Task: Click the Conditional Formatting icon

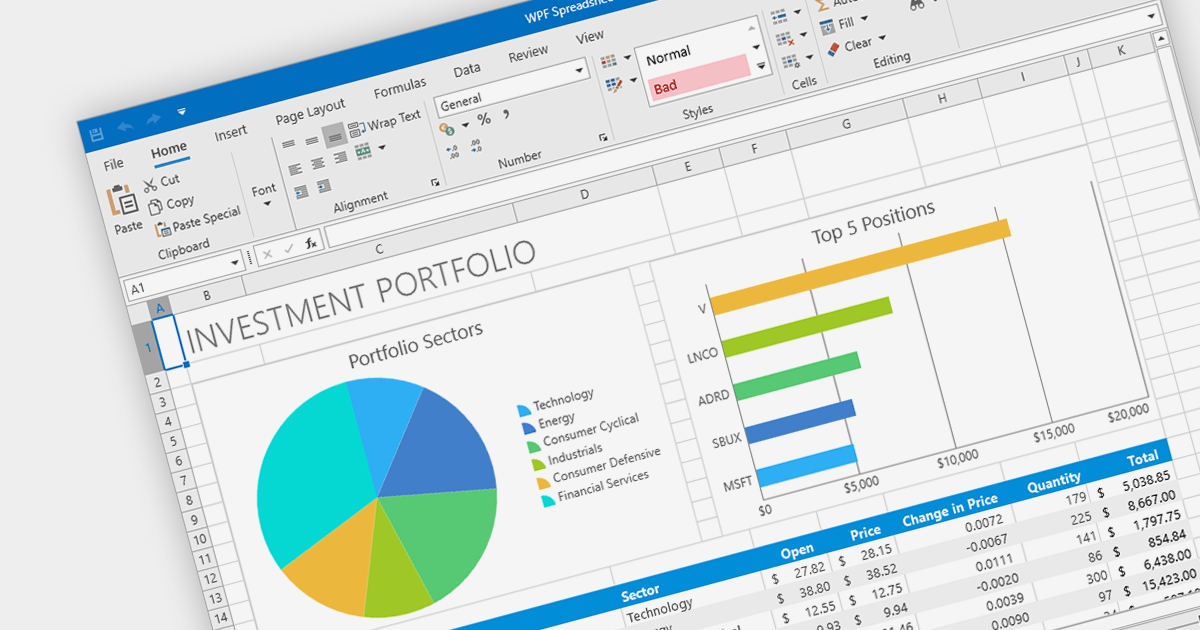Action: coord(609,62)
